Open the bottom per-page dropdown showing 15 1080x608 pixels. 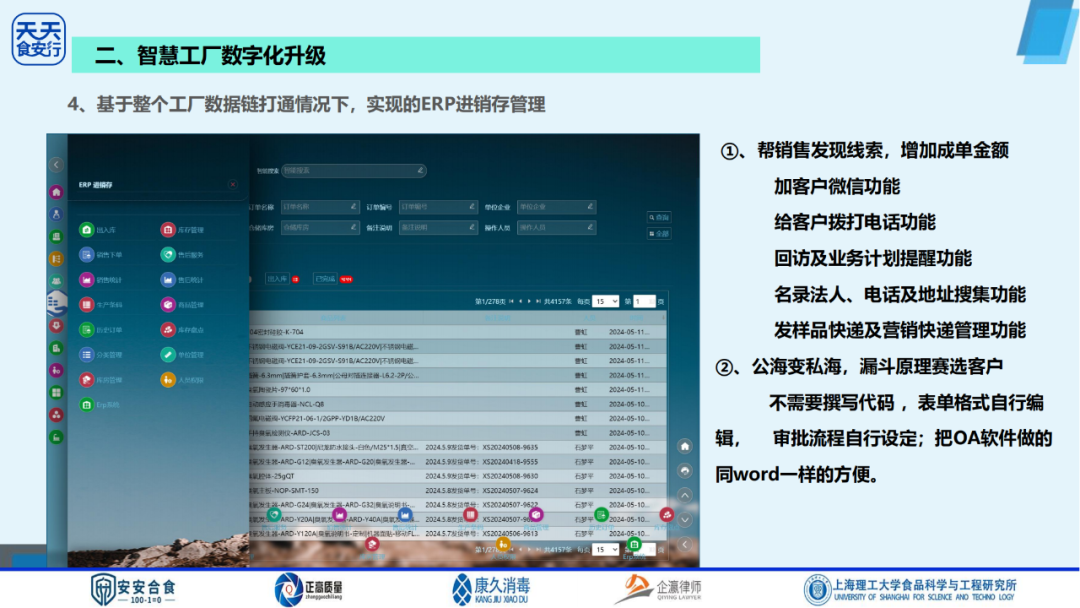coord(605,549)
